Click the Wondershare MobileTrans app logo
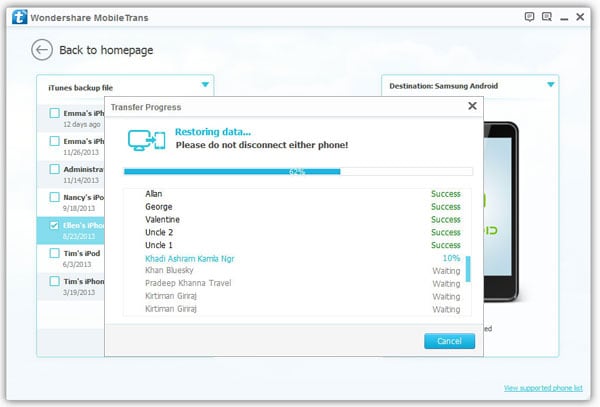Viewport: 600px width, 407px height. (x=20, y=17)
